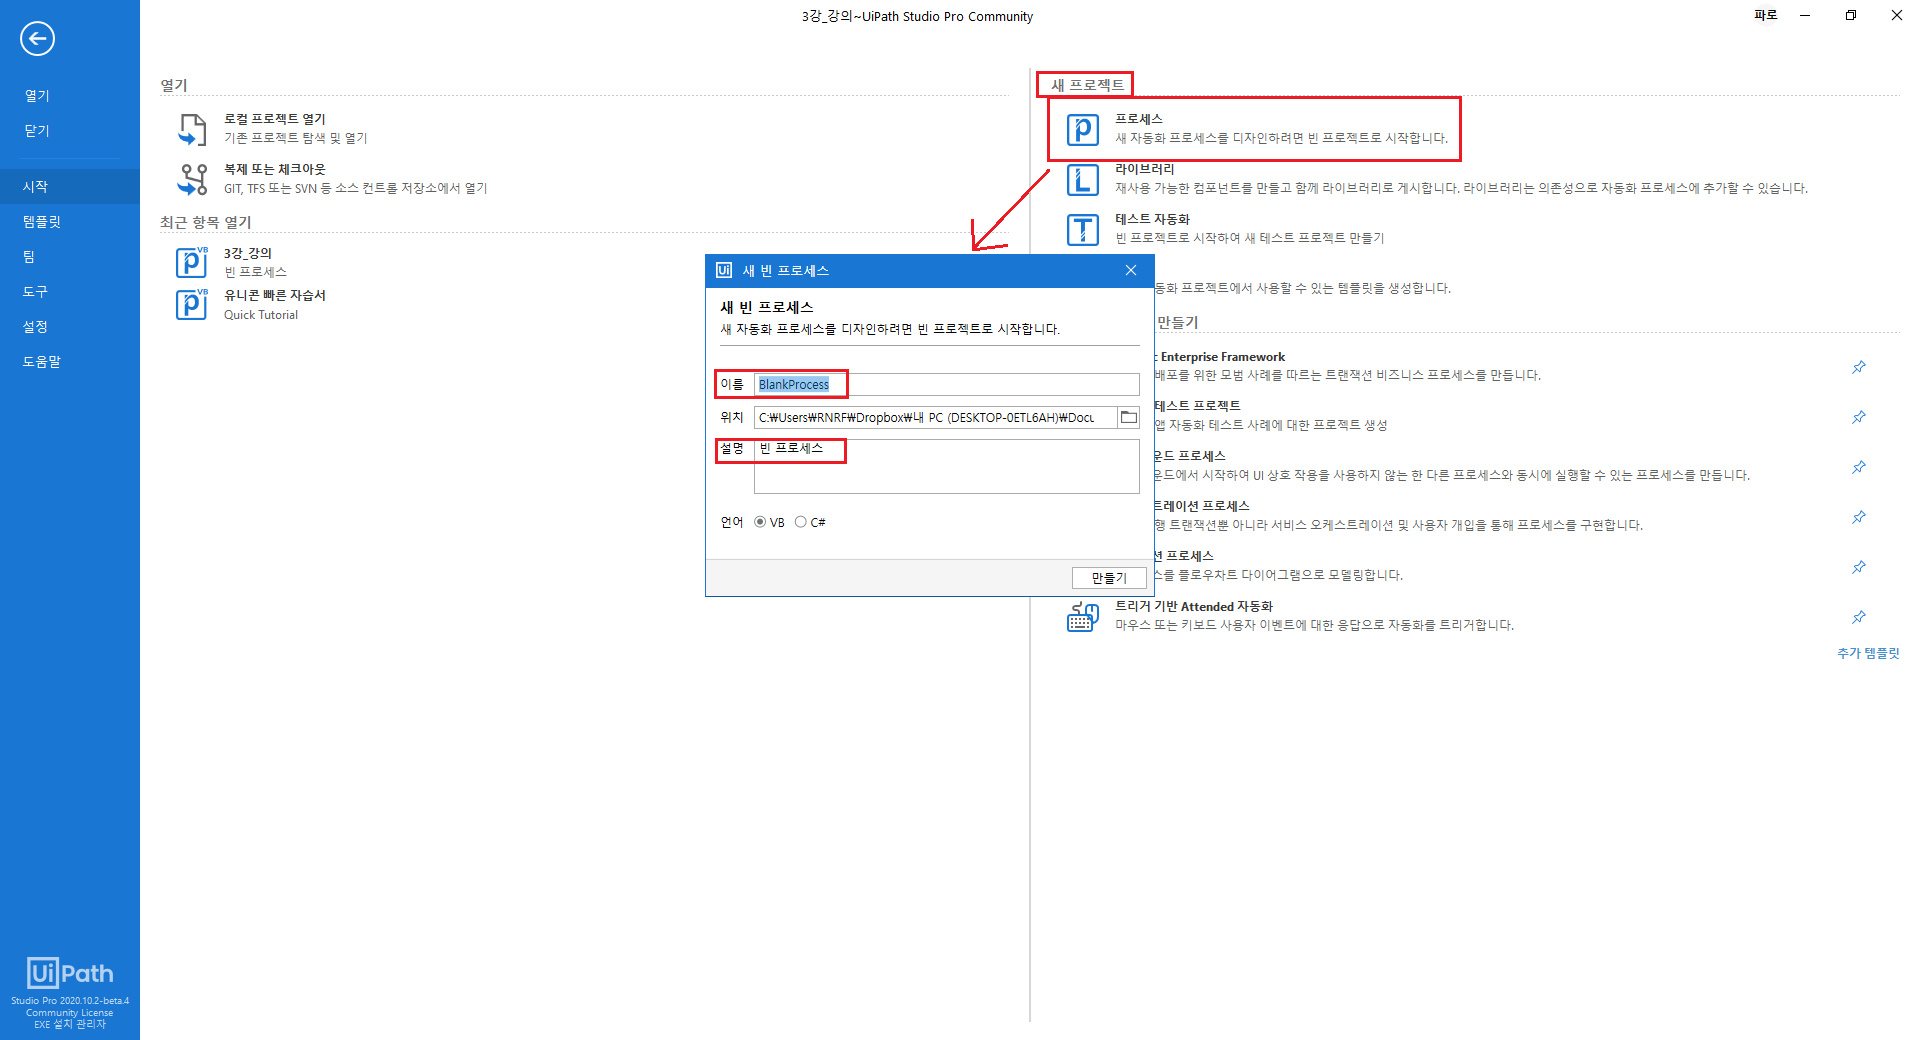Close the 새 빈 프로세스 dialog

1131,271
